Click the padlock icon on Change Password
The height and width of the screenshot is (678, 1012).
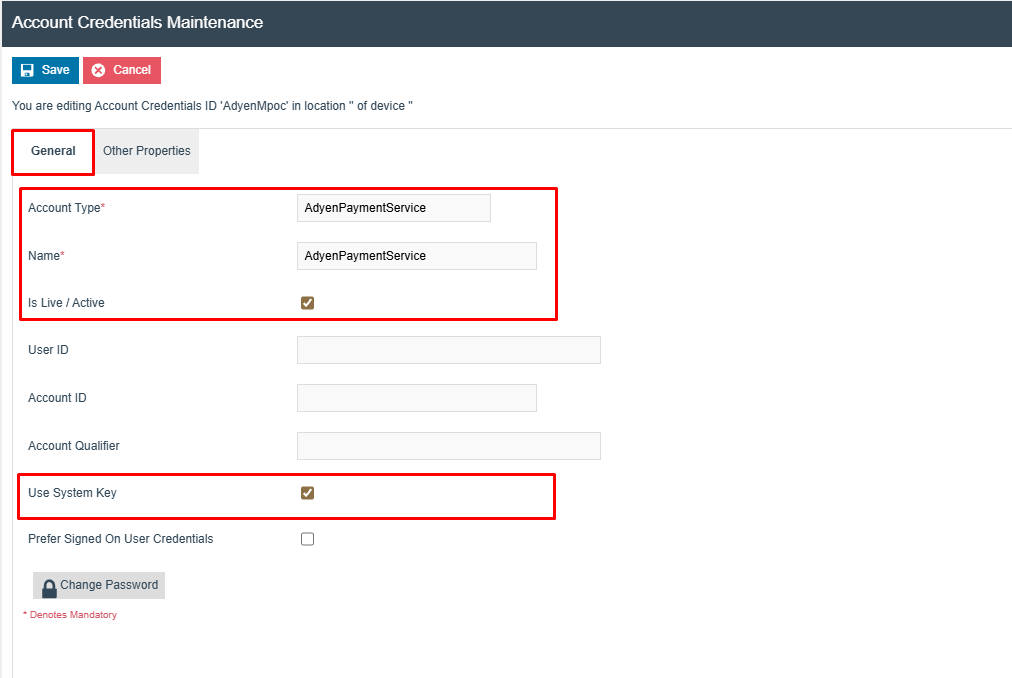click(49, 588)
